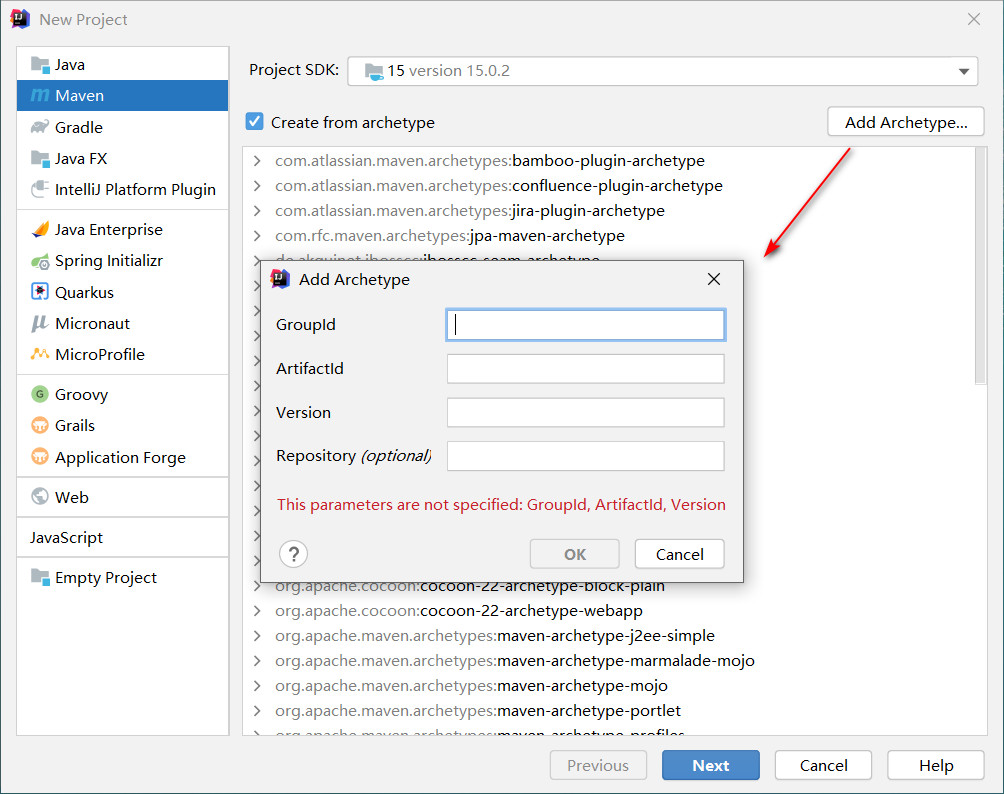1004x794 pixels.
Task: Click the Quarkus project icon
Action: 40,293
